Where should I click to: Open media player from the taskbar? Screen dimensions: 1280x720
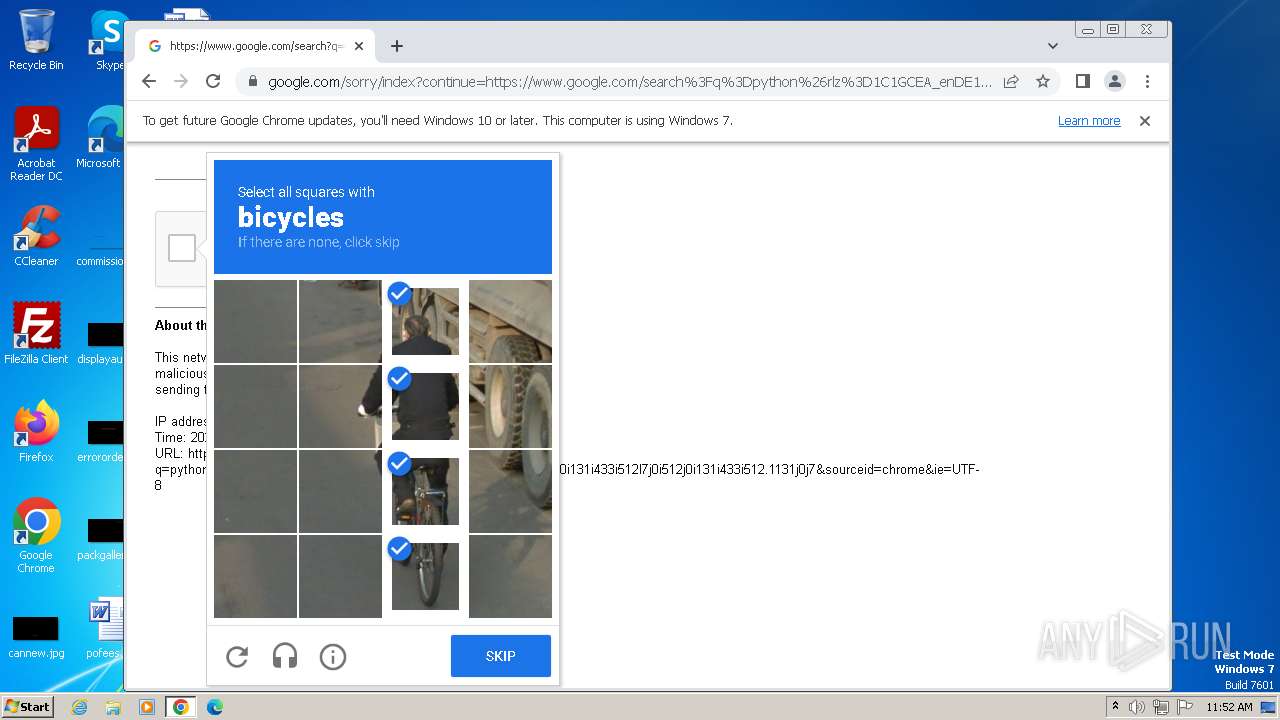pyautogui.click(x=146, y=707)
